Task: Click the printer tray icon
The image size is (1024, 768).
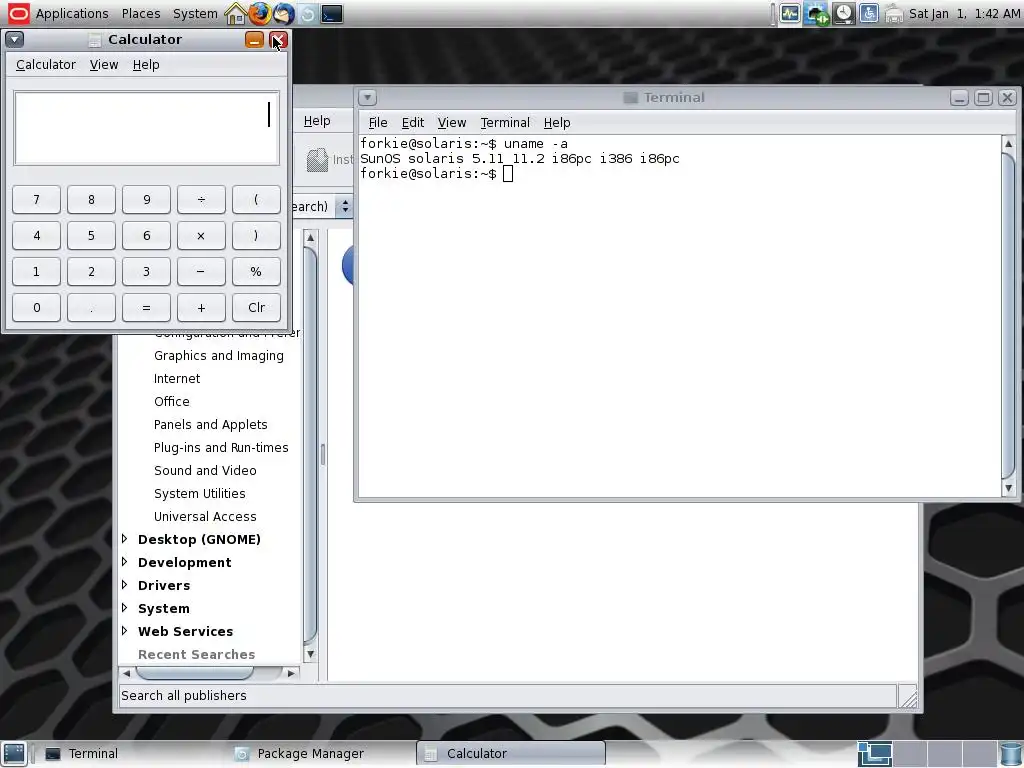Action: 894,14
